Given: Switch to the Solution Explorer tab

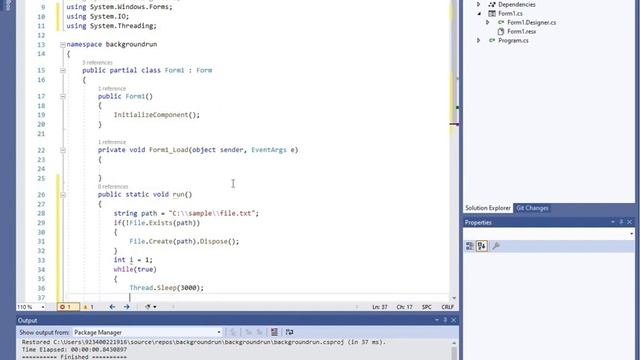Looking at the screenshot, I should click(x=488, y=208).
